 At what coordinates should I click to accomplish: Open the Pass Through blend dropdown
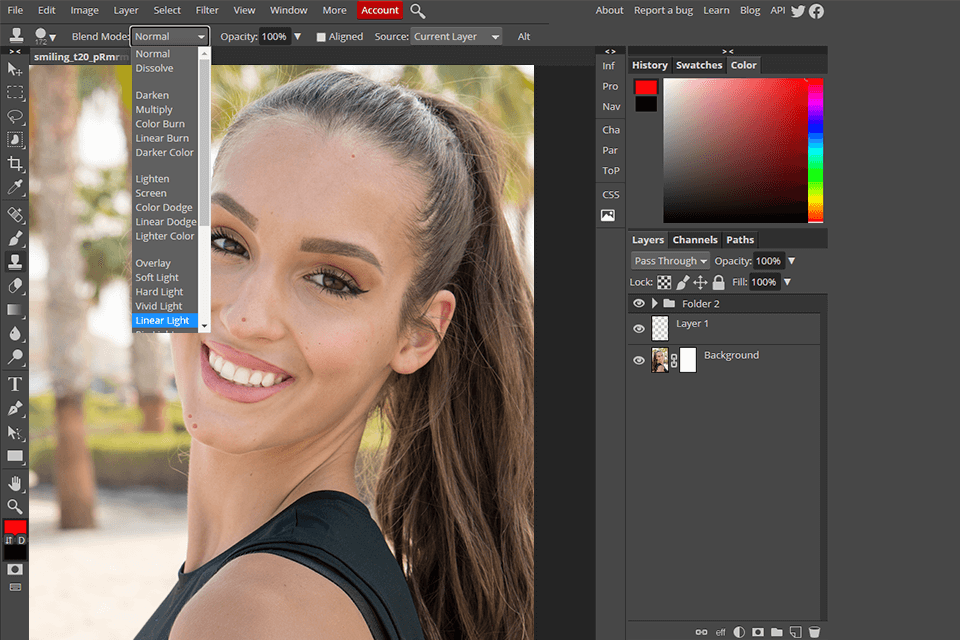tap(670, 261)
